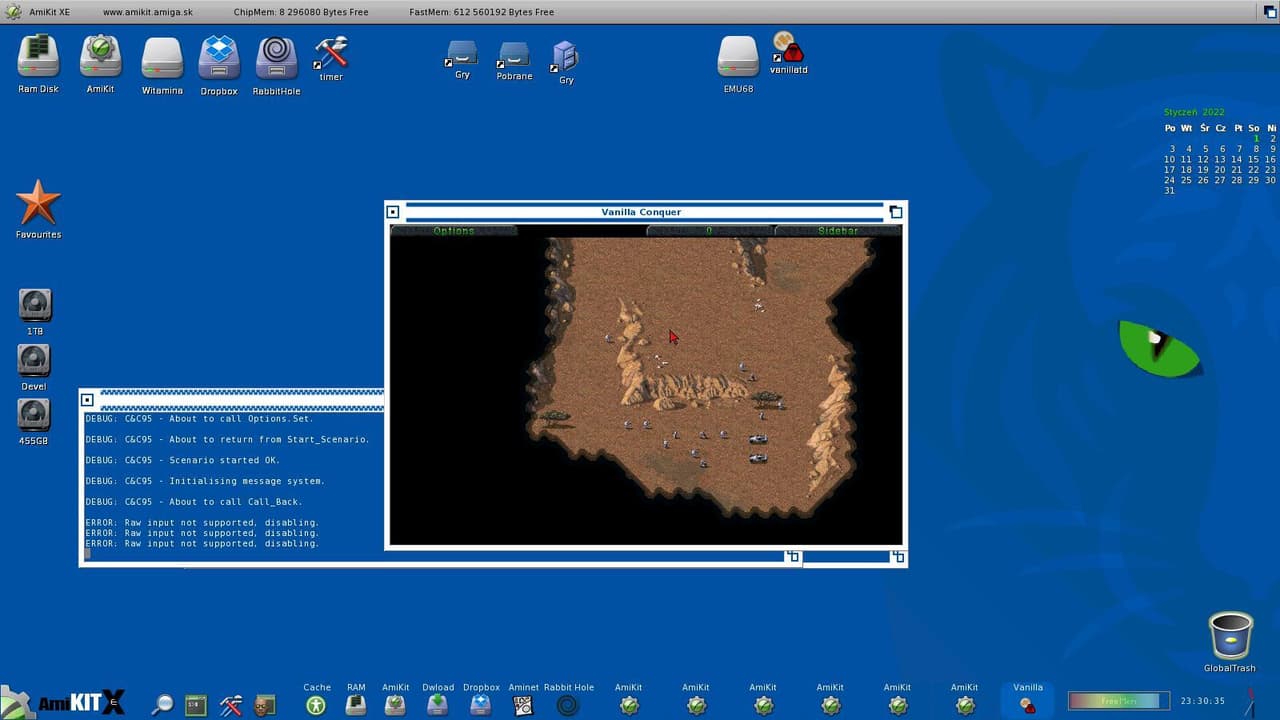This screenshot has width=1280, height=720.
Task: Open the AmiKit drive icon on desktop
Action: click(100, 56)
